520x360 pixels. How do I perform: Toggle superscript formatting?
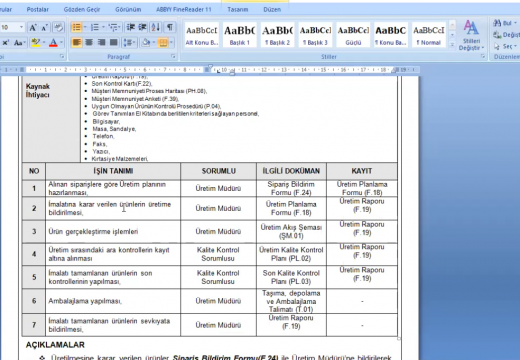[x=6, y=43]
